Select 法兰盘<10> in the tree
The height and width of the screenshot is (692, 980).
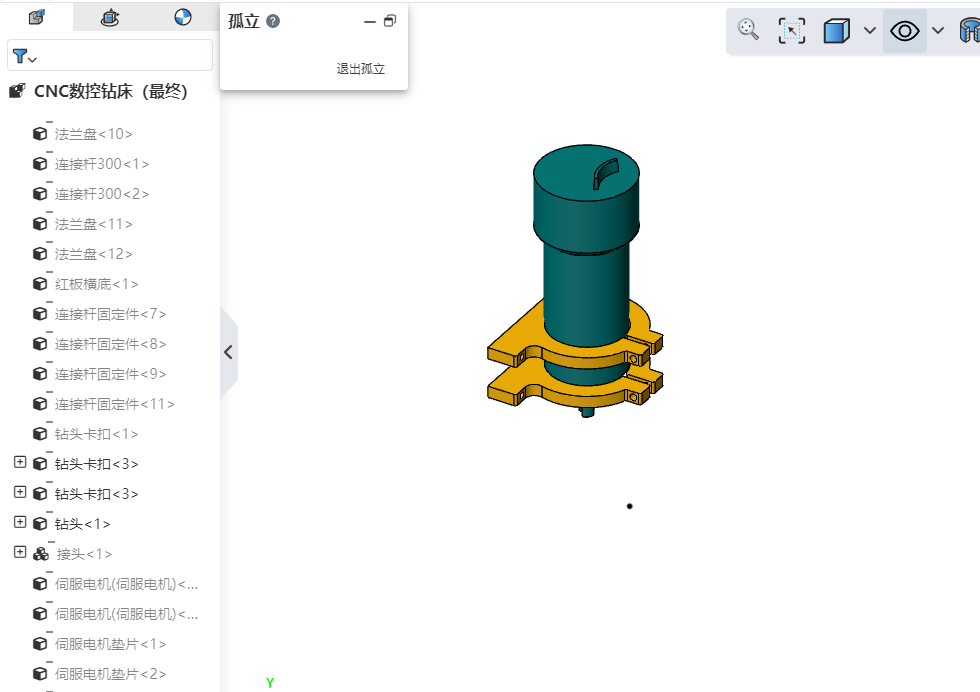click(x=93, y=134)
